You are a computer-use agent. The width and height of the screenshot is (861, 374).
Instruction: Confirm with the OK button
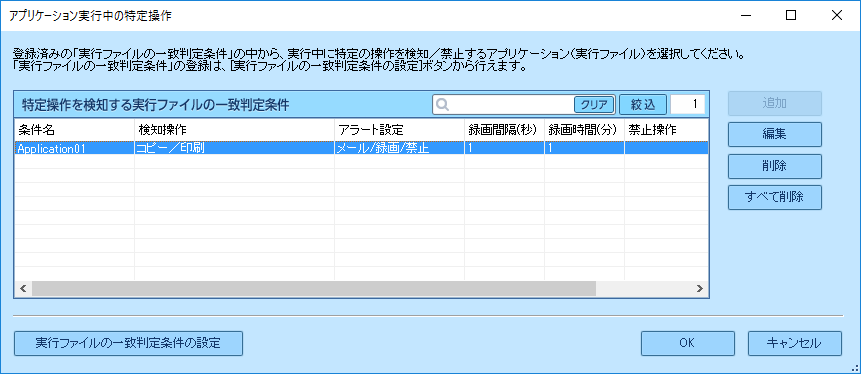[687, 343]
